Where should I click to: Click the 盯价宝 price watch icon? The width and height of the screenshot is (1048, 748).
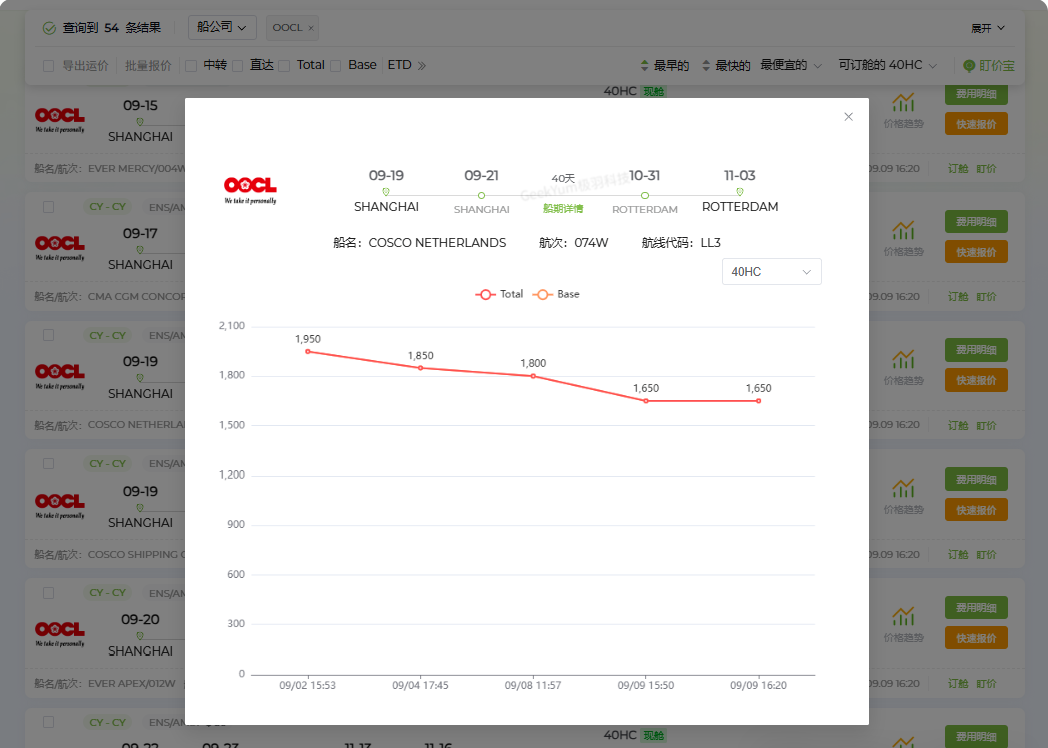(988, 65)
